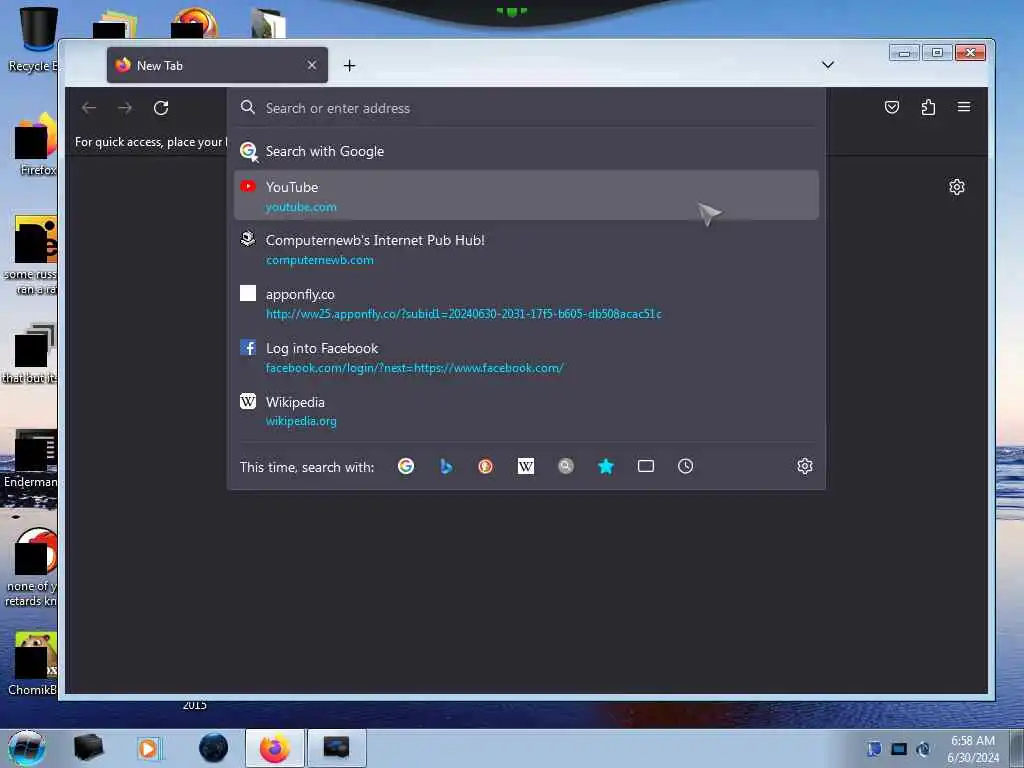Open the Extensions puzzle icon
Screen dimensions: 1024x768
(928, 107)
